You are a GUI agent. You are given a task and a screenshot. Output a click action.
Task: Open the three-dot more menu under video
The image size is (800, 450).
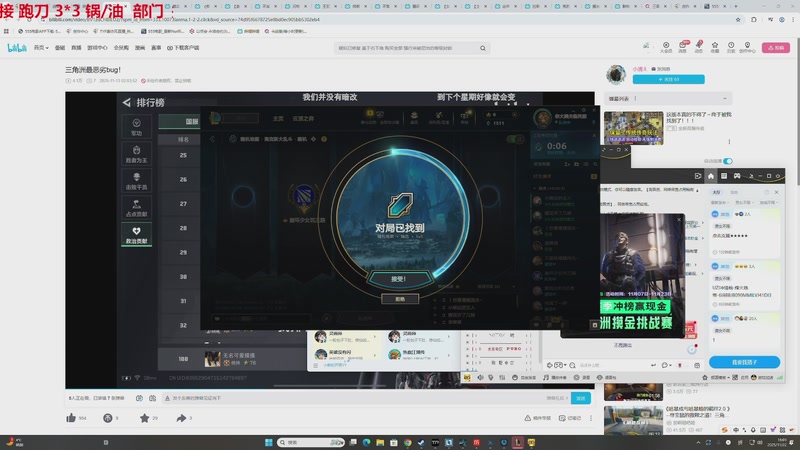pyautogui.click(x=591, y=418)
